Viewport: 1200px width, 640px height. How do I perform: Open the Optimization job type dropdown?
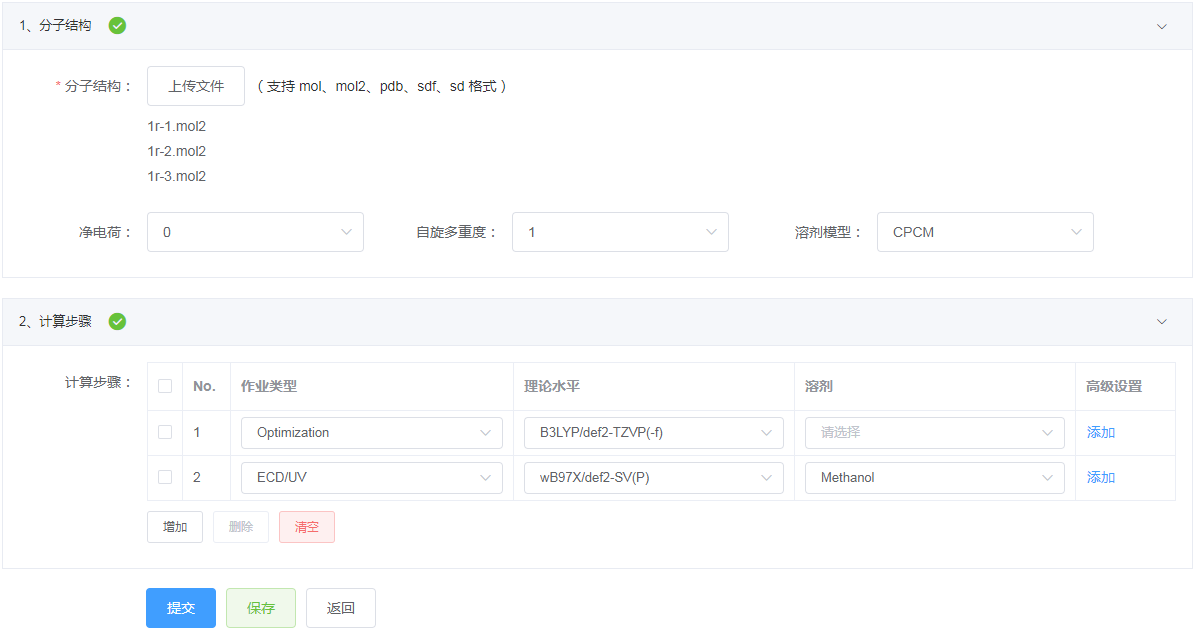372,433
